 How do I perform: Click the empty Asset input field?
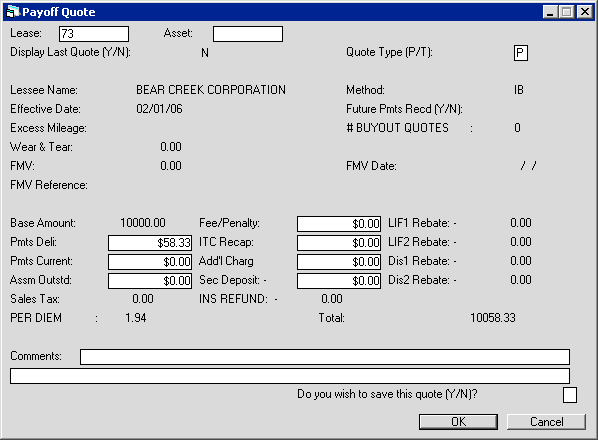click(248, 34)
